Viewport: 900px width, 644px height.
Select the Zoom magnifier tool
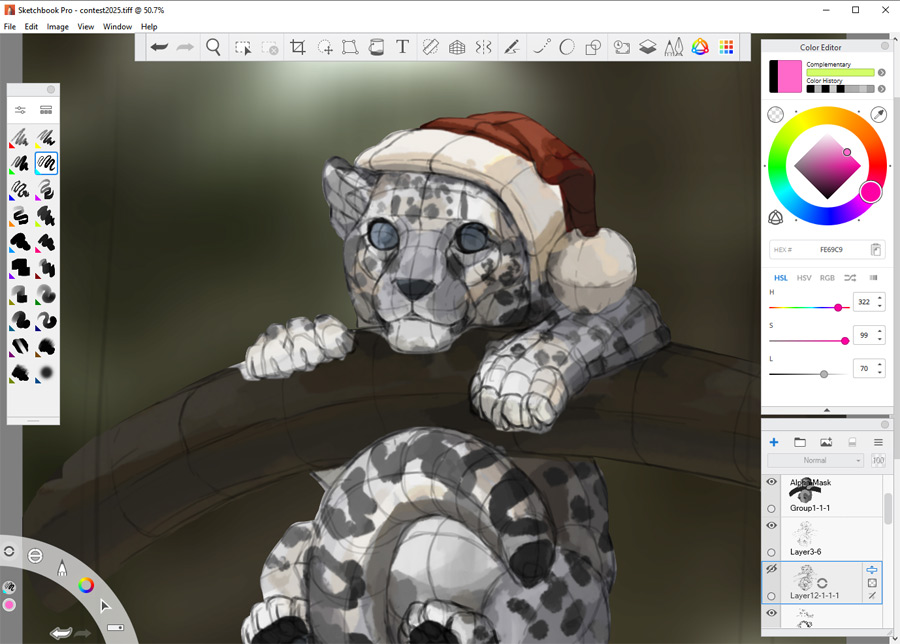[x=212, y=46]
